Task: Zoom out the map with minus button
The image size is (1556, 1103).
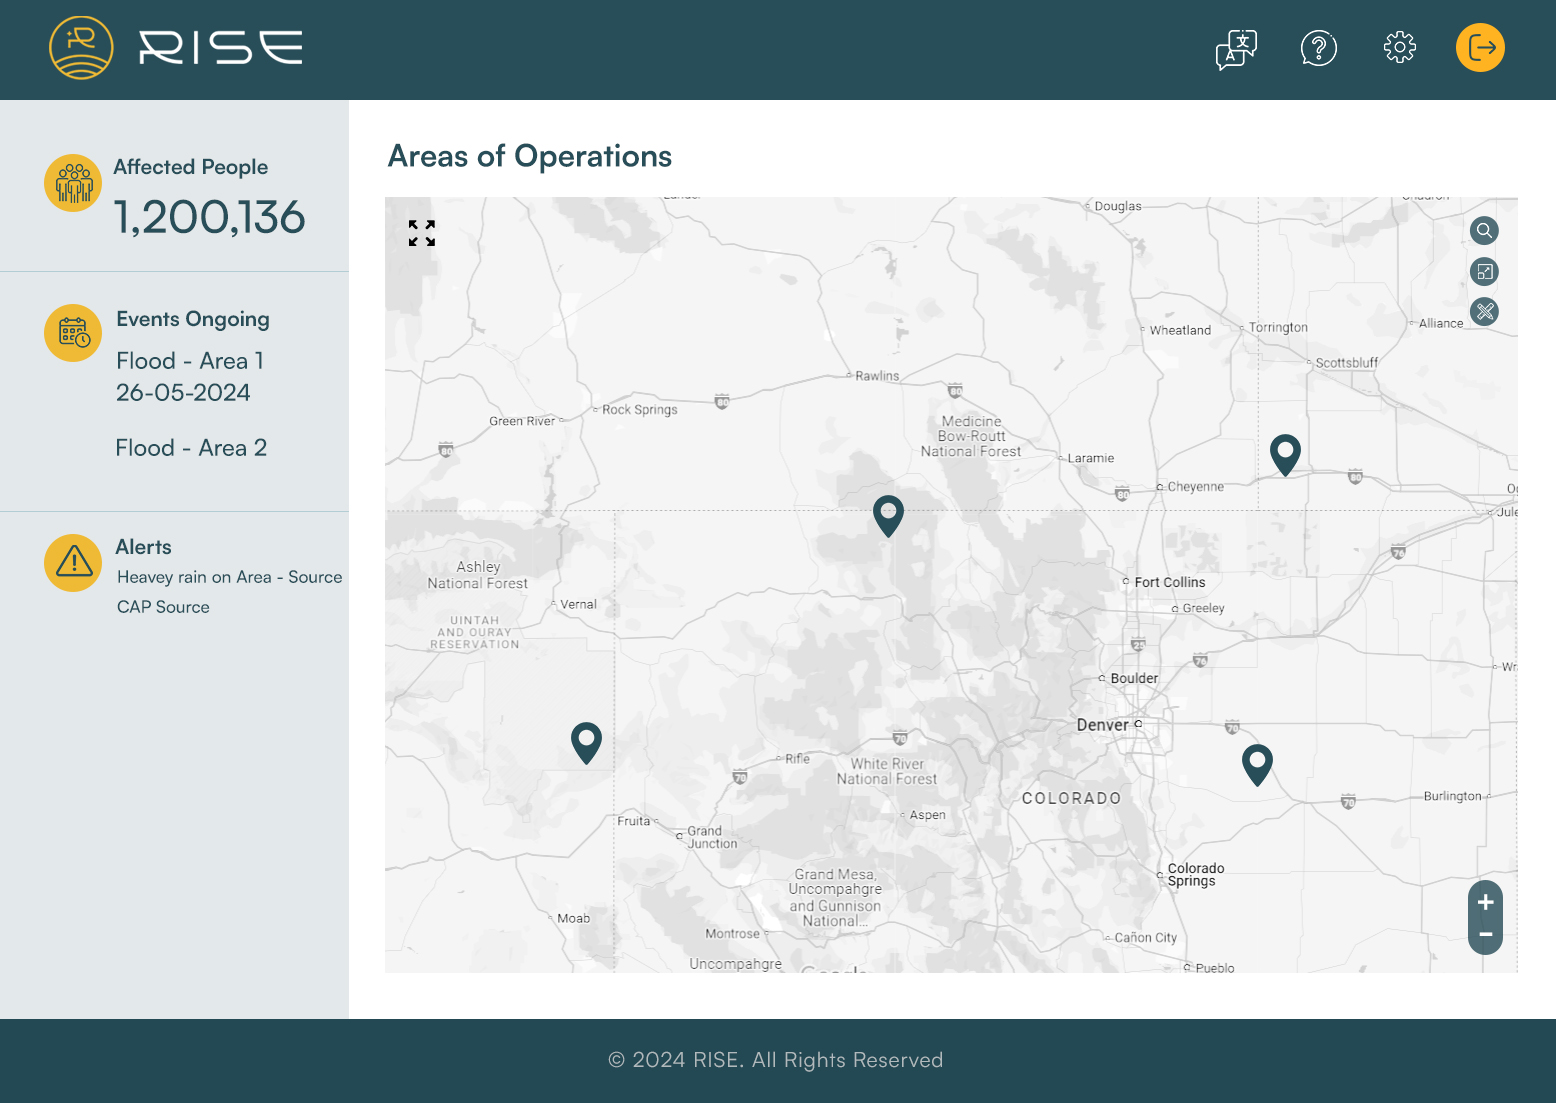Action: (x=1485, y=935)
